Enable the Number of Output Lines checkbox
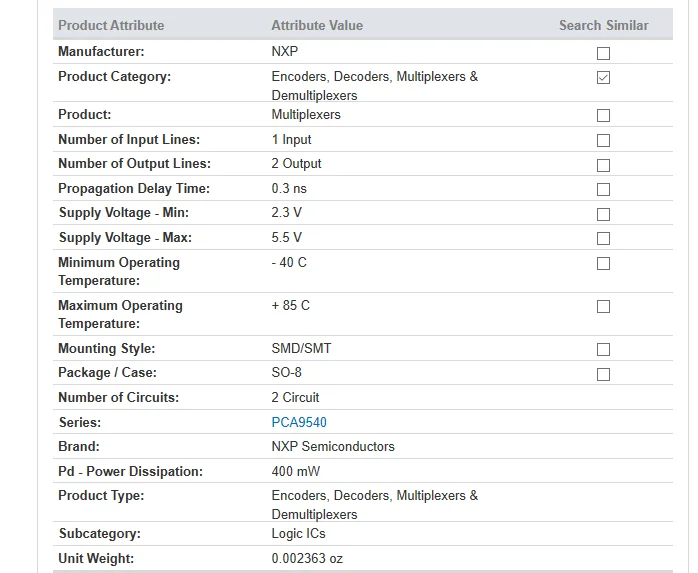The height and width of the screenshot is (573, 698). [x=603, y=166]
